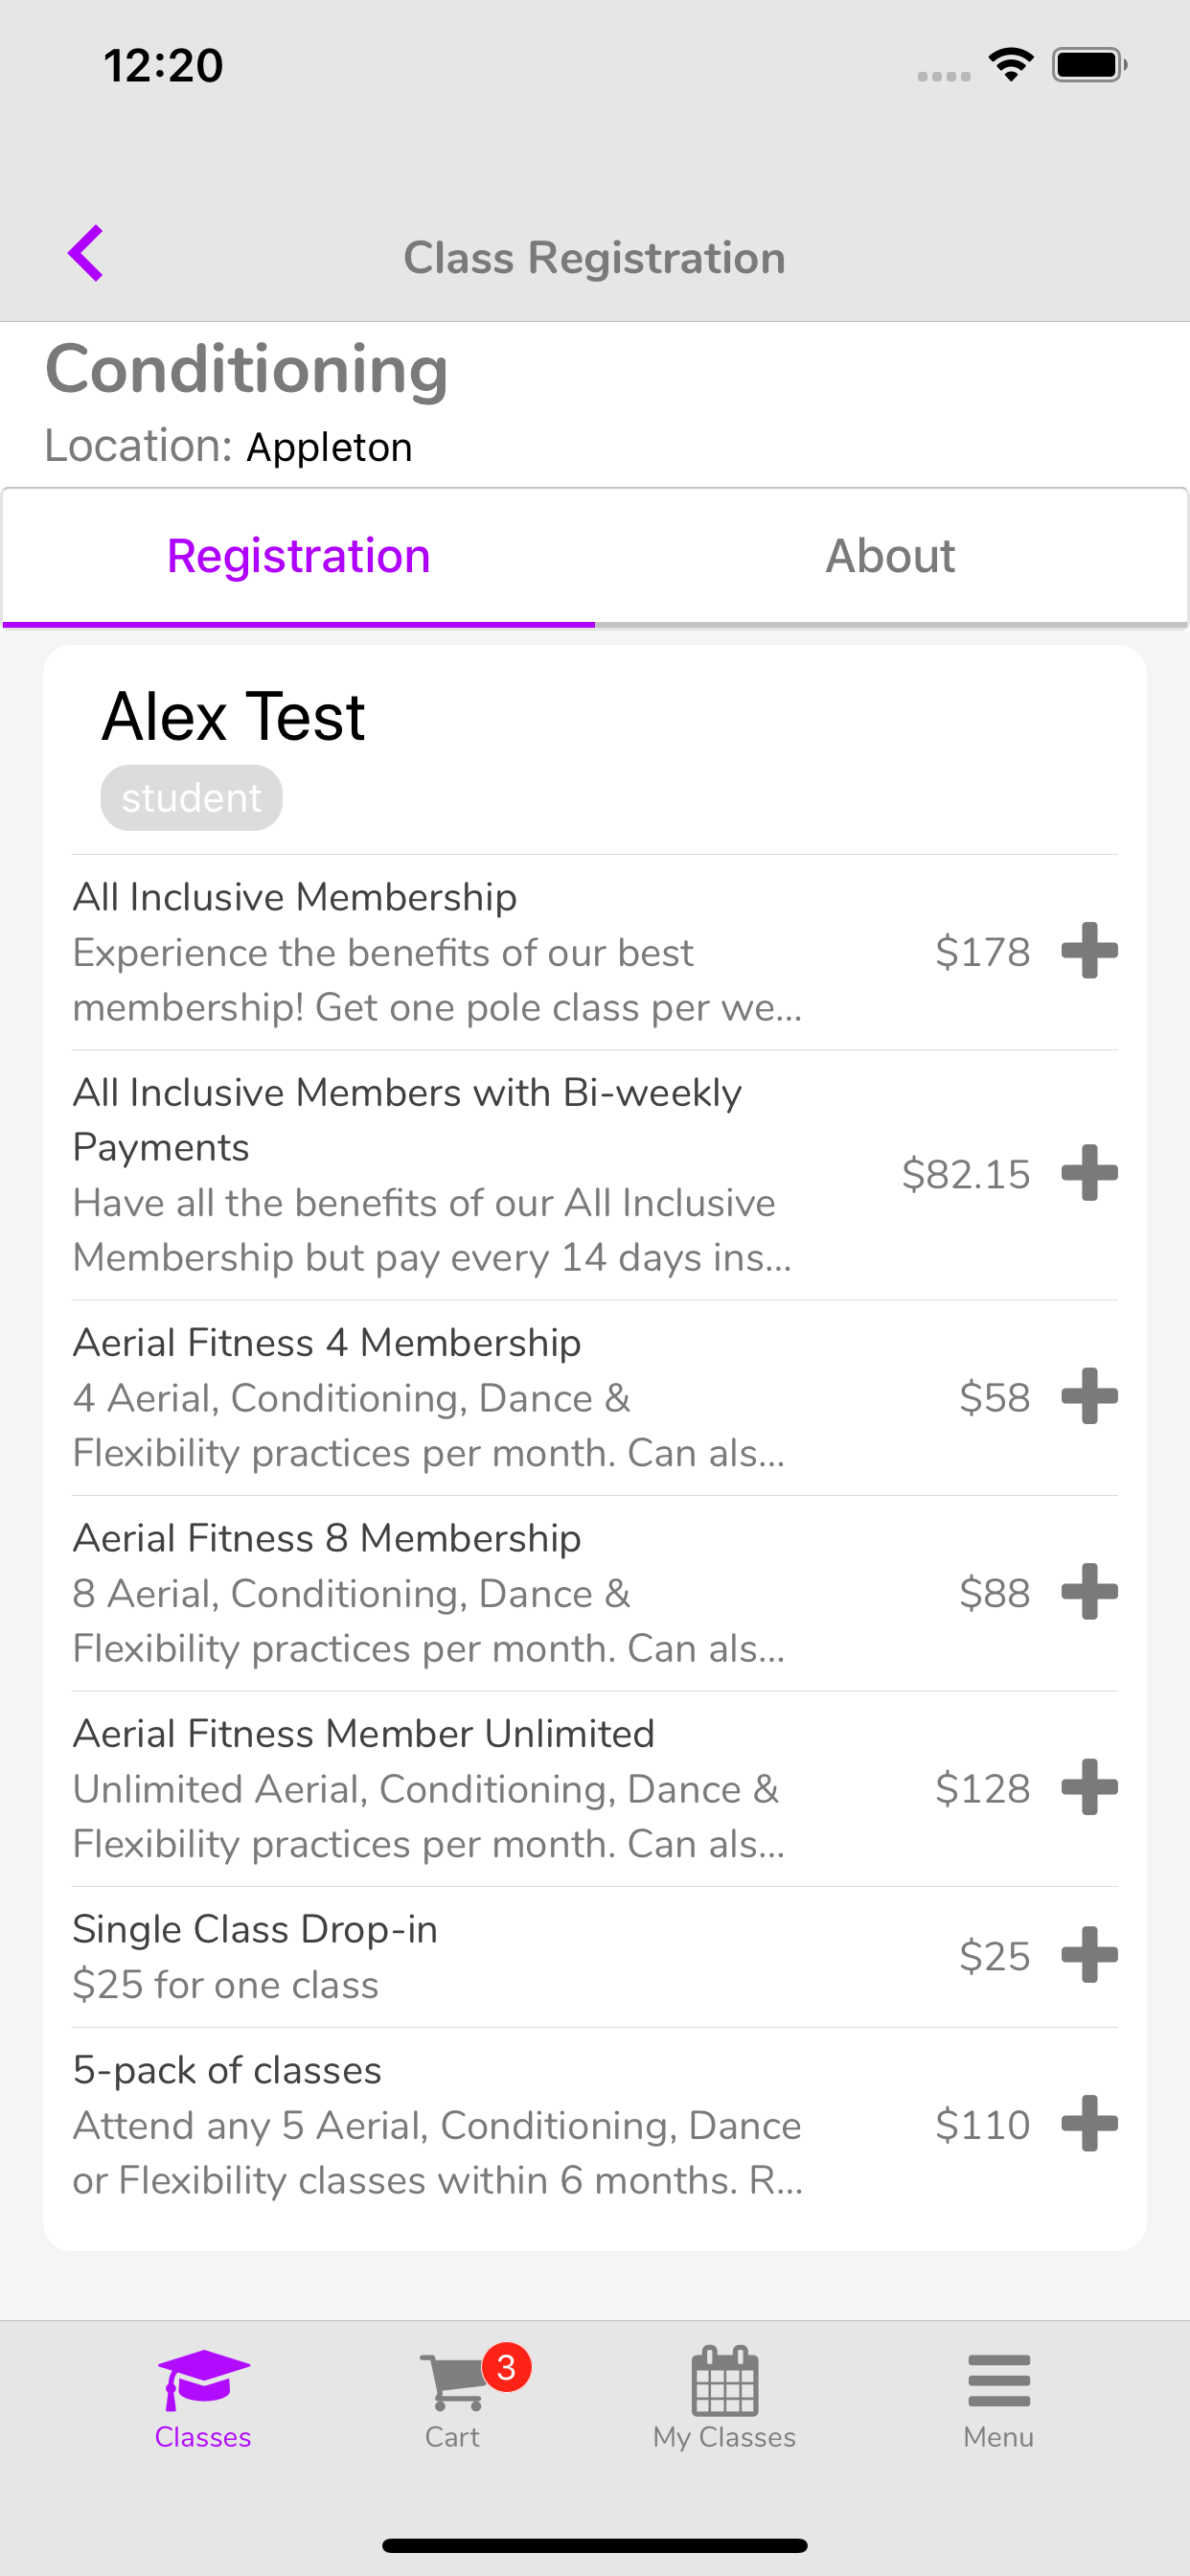Add Aerial Fitness Member Unlimited plus icon
Image resolution: width=1190 pixels, height=2576 pixels.
click(x=1089, y=1787)
